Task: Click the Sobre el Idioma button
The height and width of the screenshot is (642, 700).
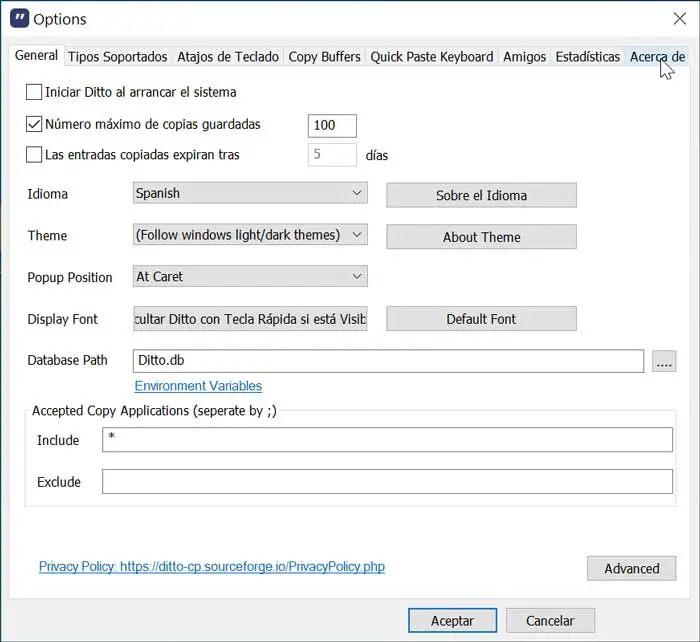Action: (x=481, y=195)
